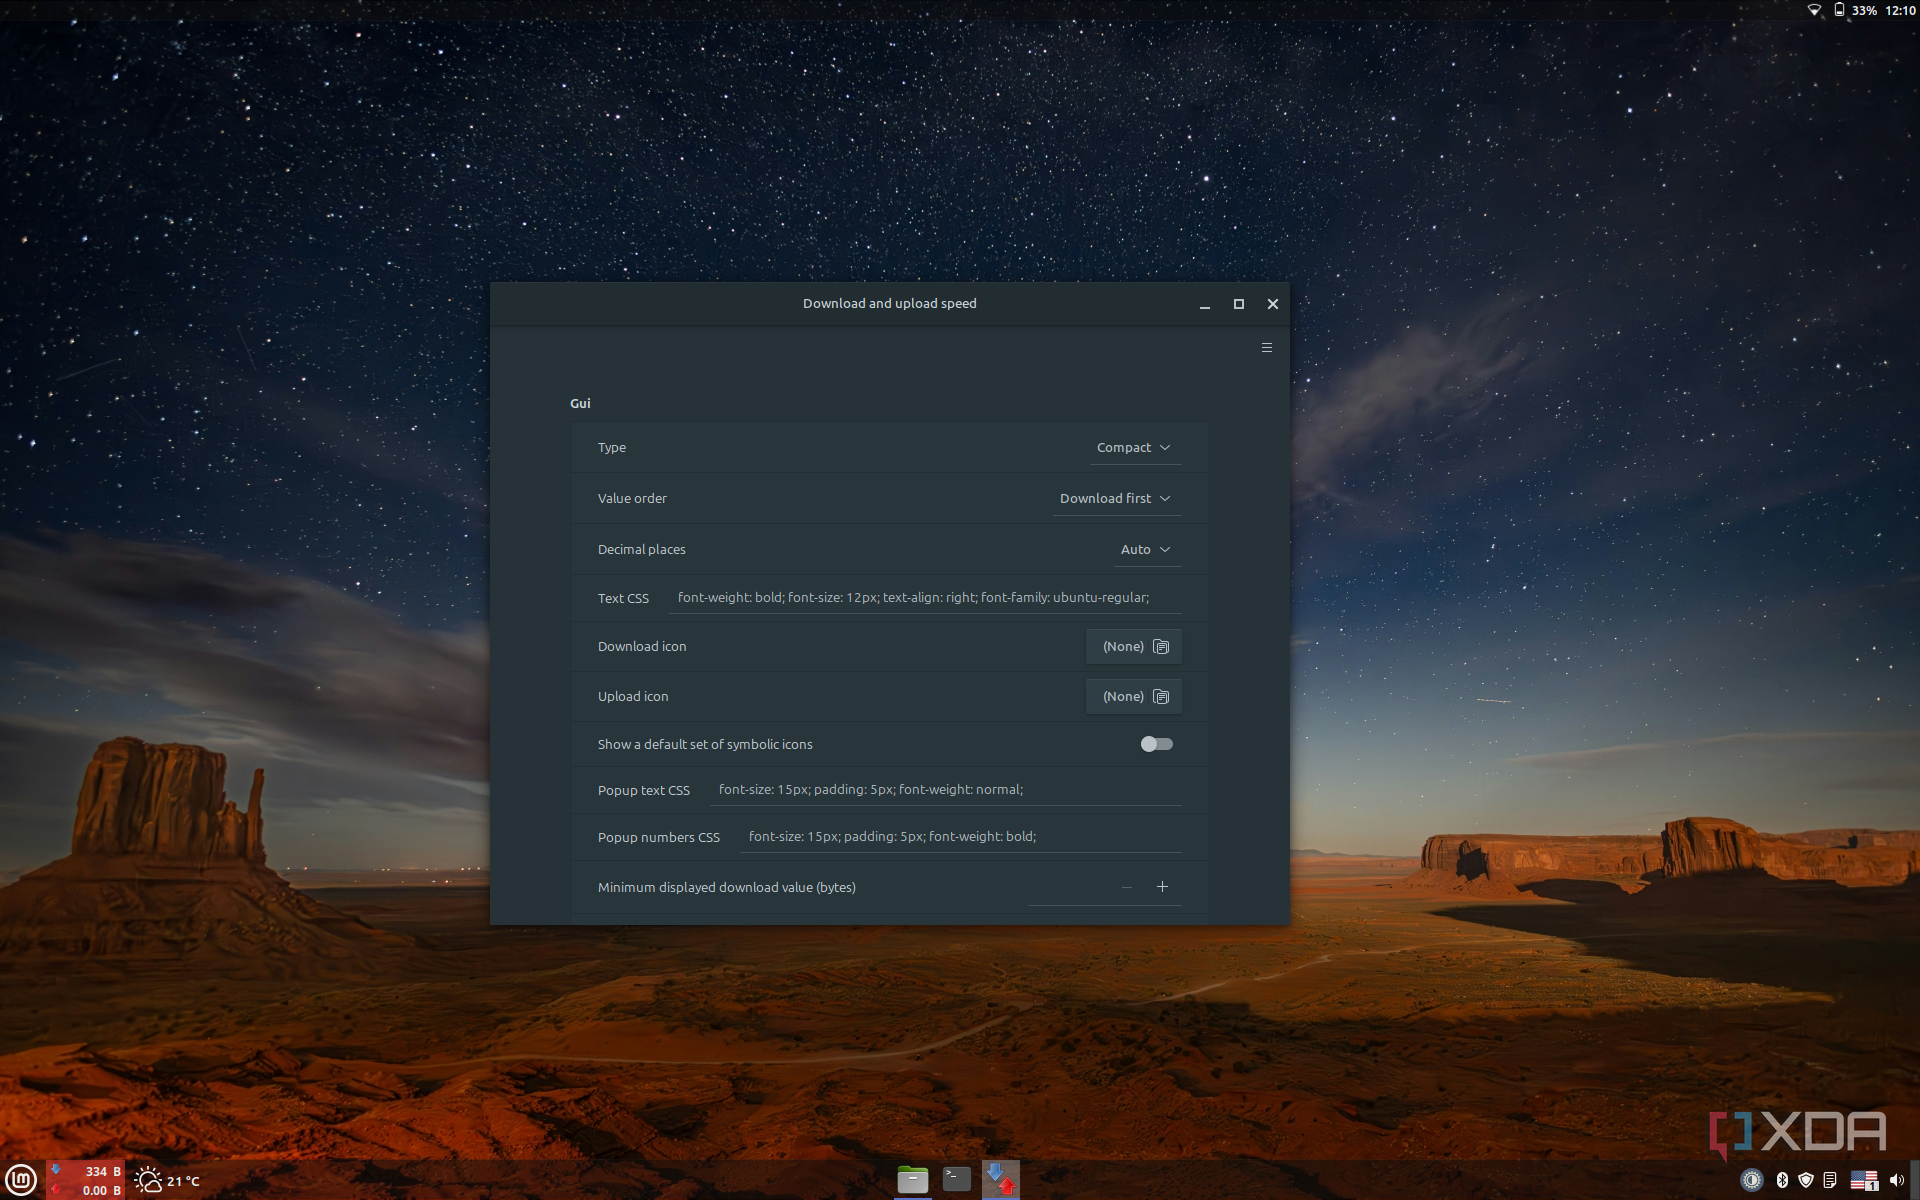
Task: Click the battery indicator showing 33%
Action: tap(1855, 10)
